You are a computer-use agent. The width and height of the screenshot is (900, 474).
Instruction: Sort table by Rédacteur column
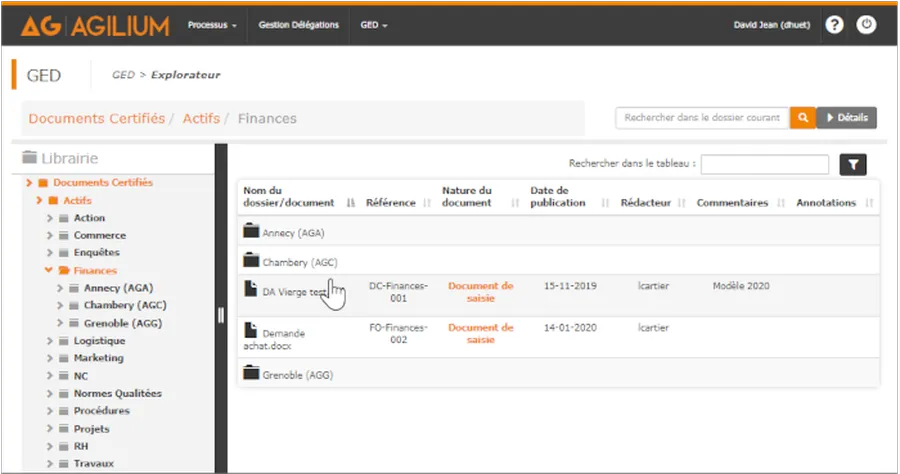click(652, 203)
